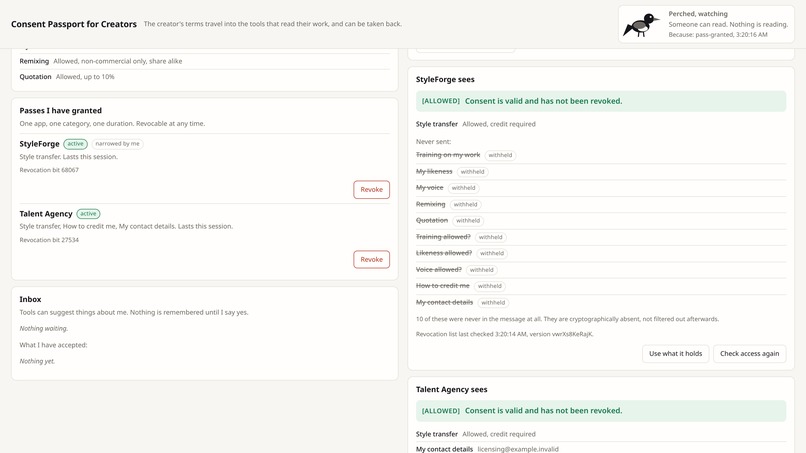Screen dimensions: 806x453
Task: Click 'StyleForge sees' heading
Action: [x=445, y=79]
